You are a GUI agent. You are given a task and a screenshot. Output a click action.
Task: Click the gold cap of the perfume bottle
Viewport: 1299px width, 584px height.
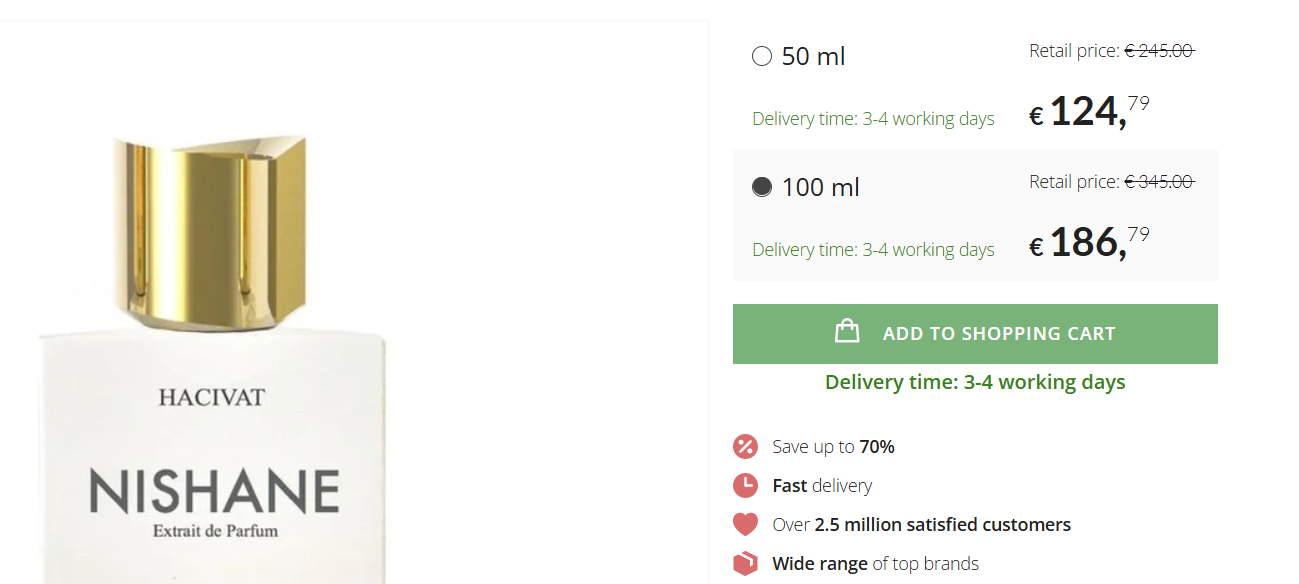pyautogui.click(x=213, y=230)
